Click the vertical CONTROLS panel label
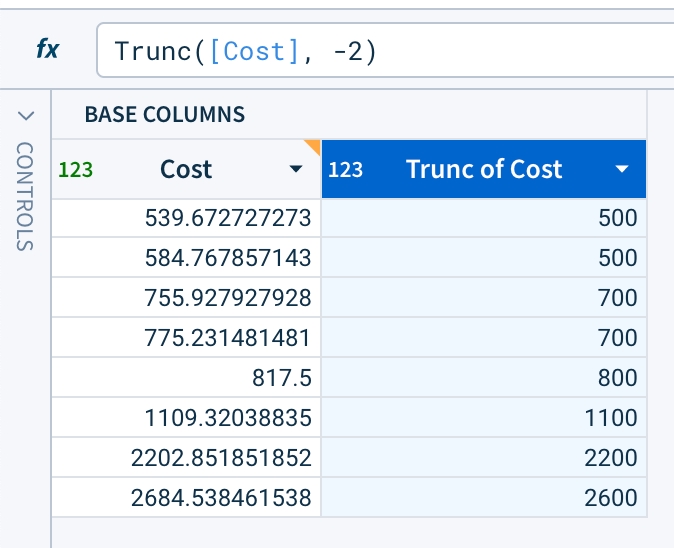Viewport: 674px width, 548px height. (26, 196)
